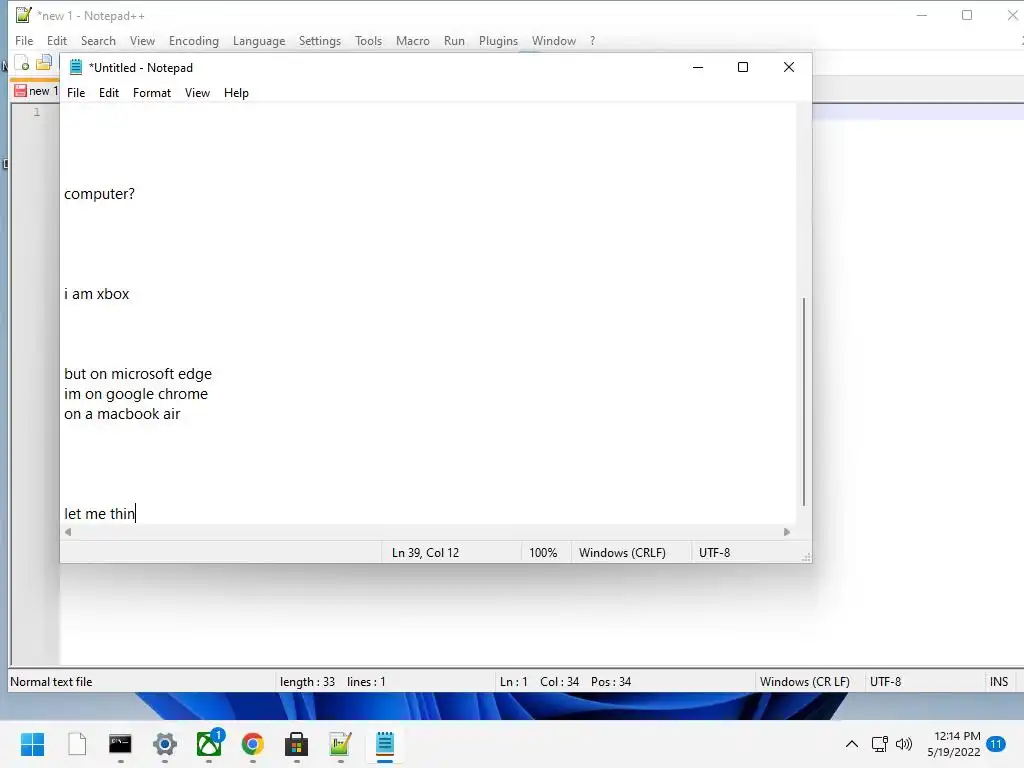1024x768 pixels.
Task: Open Settings gear in the taskbar
Action: (165, 744)
